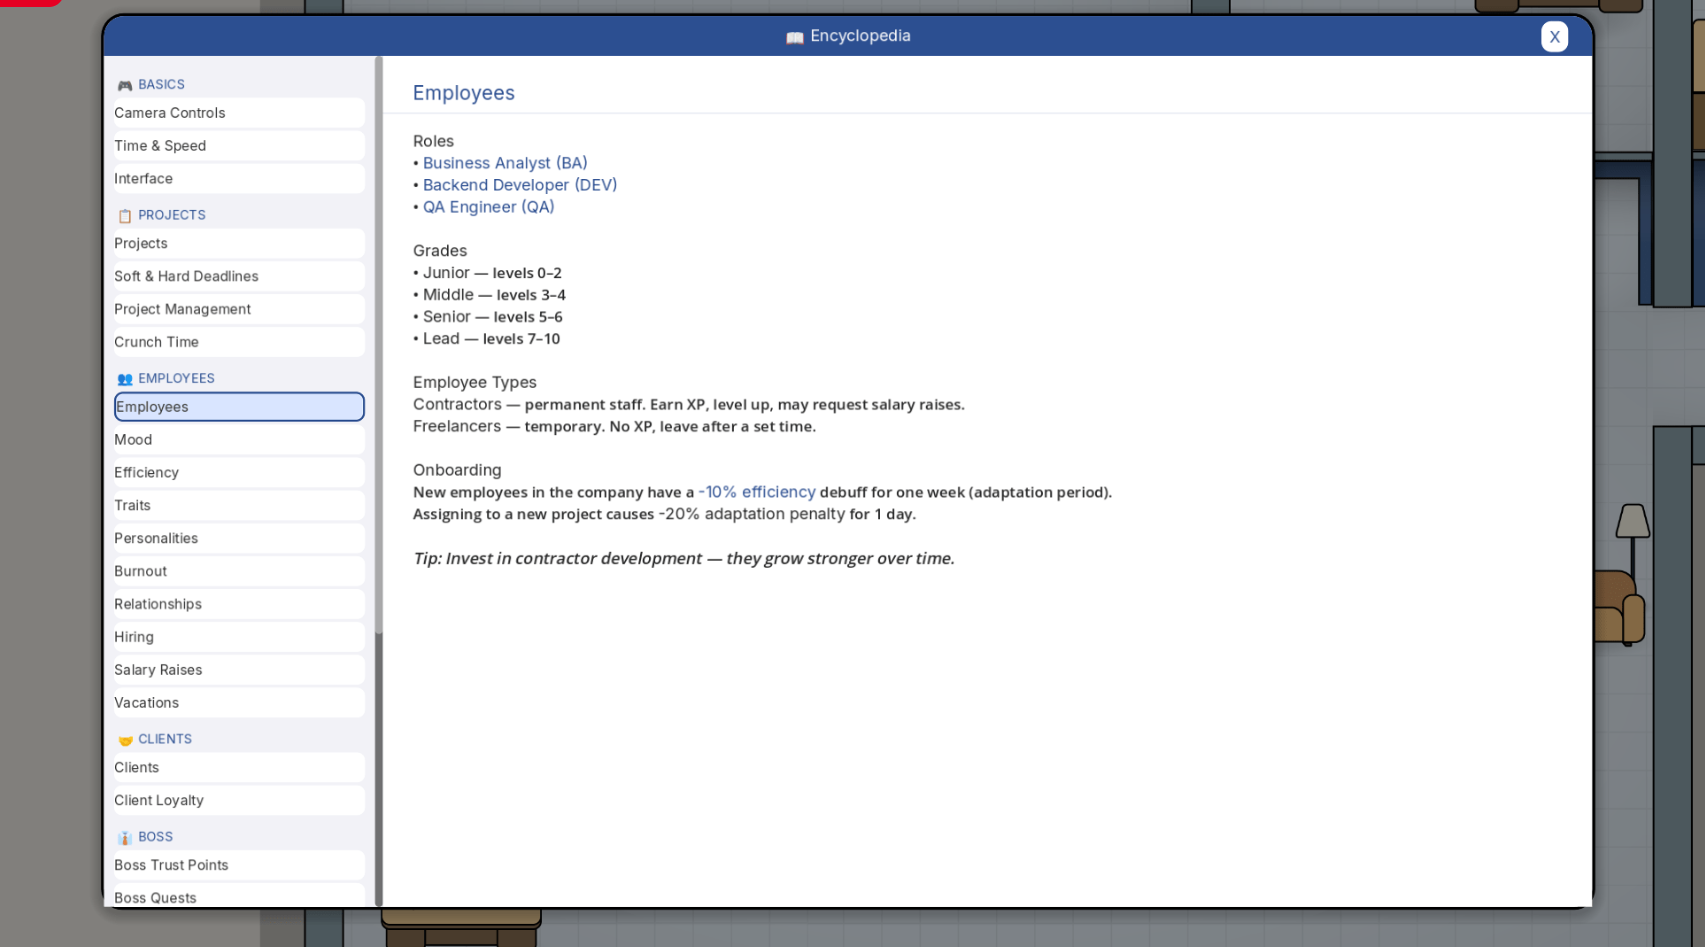Click the handshake icon next to CLIENTS
The width and height of the screenshot is (1705, 947).
coord(125,740)
